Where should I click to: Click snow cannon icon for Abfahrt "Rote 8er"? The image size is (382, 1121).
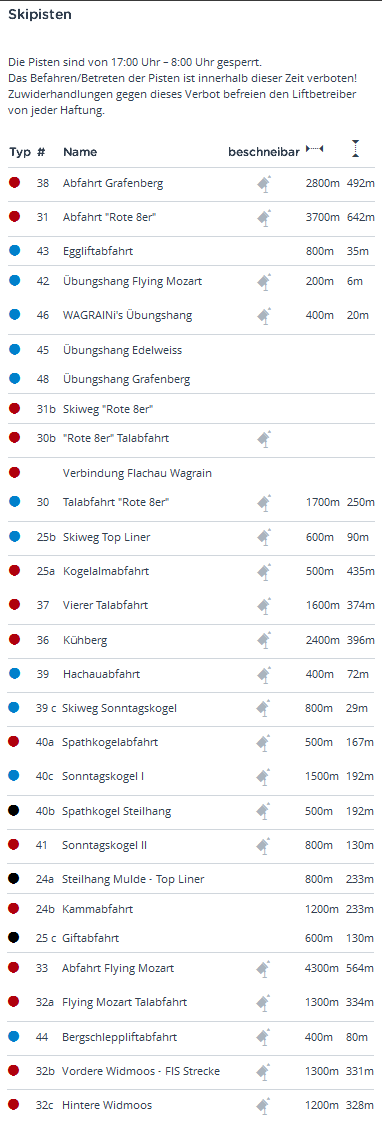tap(264, 217)
